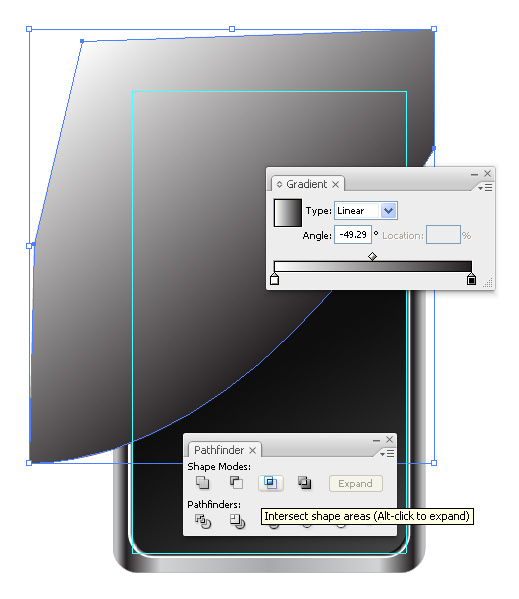Click Exclude overlapping shape areas icon
519x599 pixels.
click(x=304, y=483)
